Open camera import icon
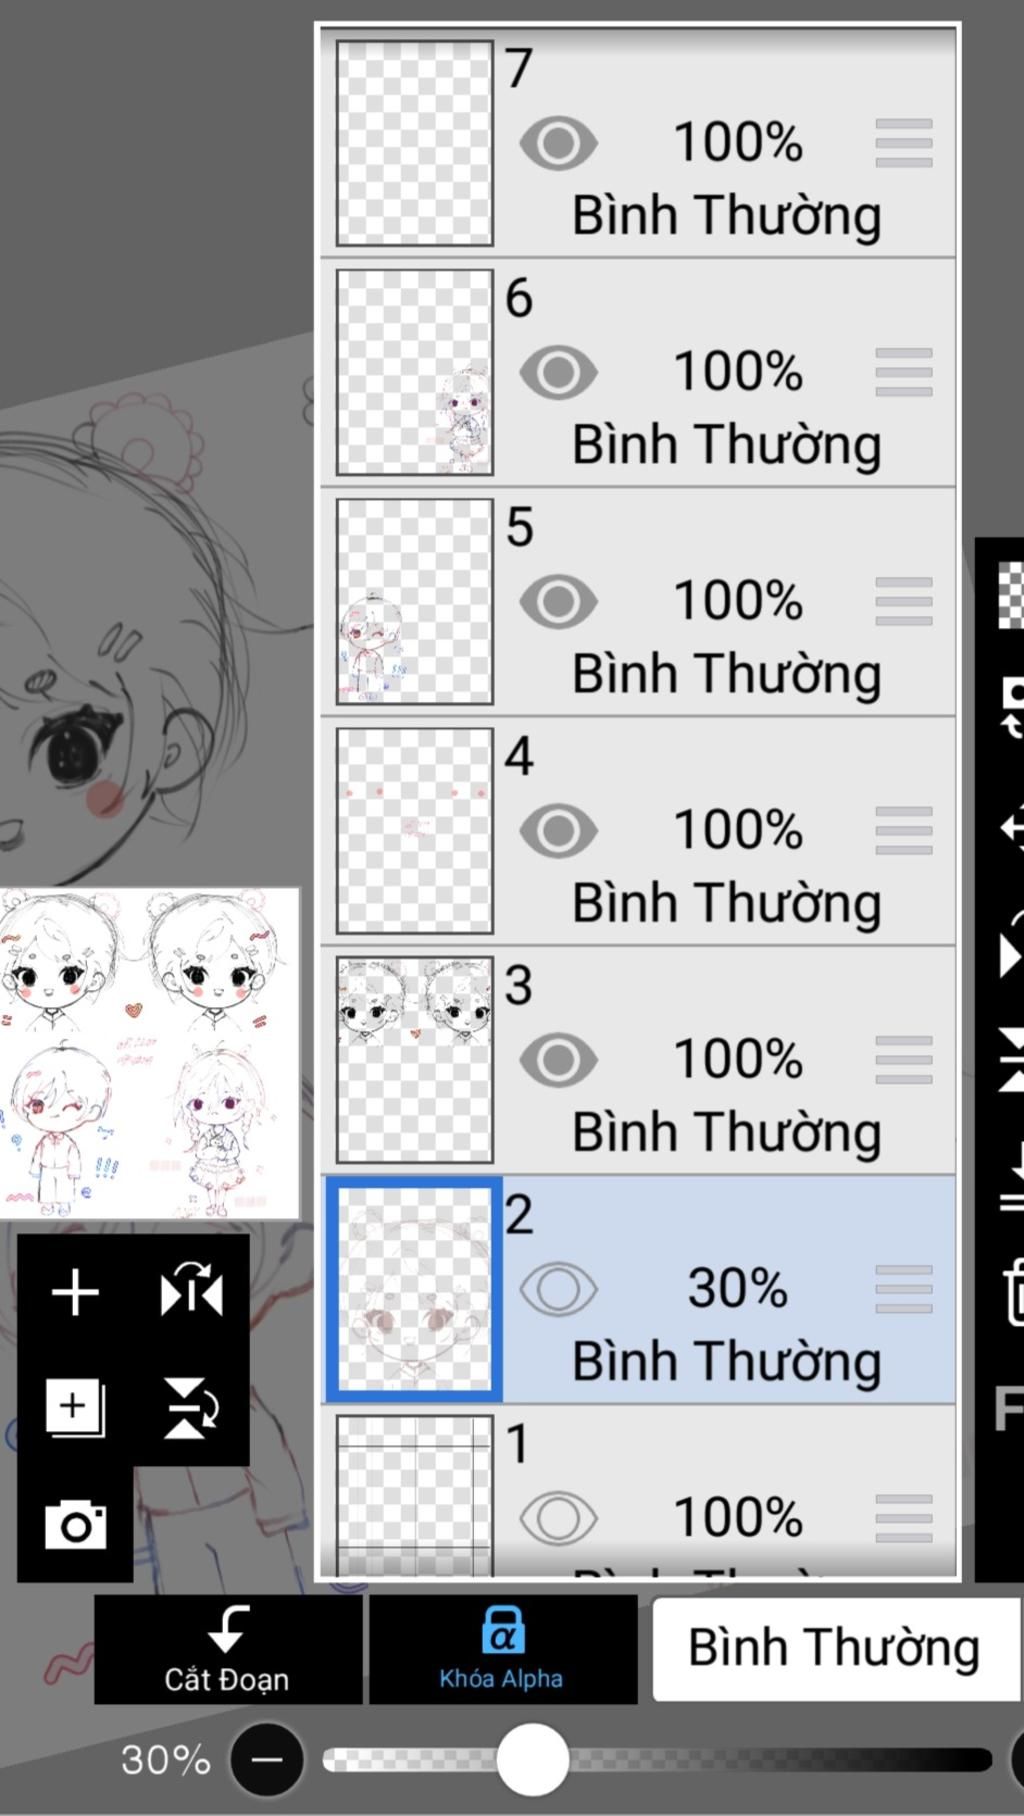The width and height of the screenshot is (1024, 1816). click(x=75, y=1524)
